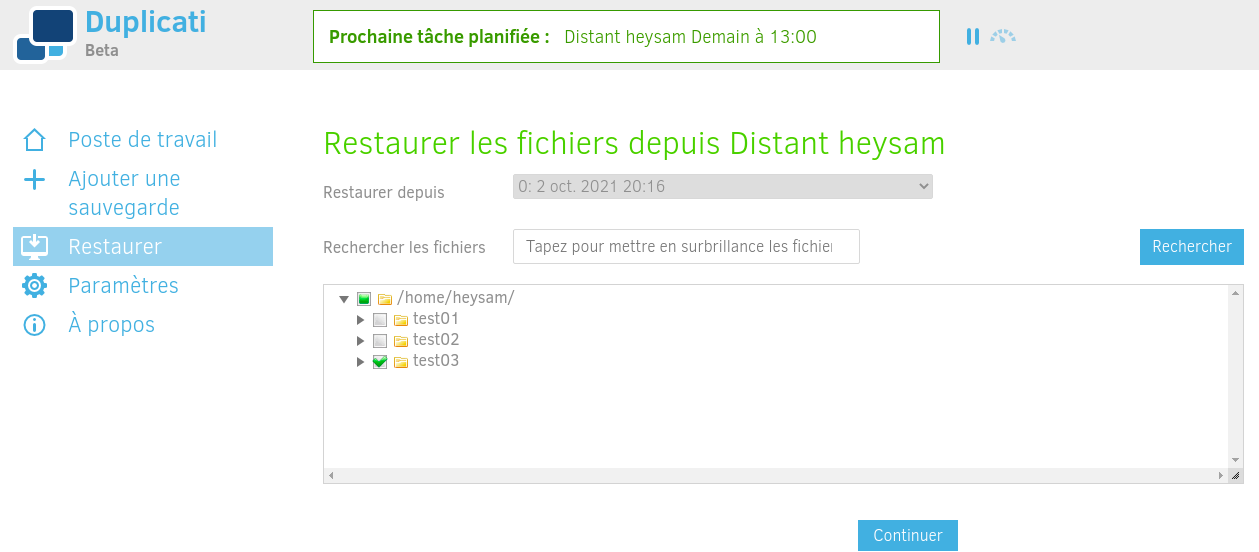Check the test02 folder checkbox

pyautogui.click(x=380, y=341)
